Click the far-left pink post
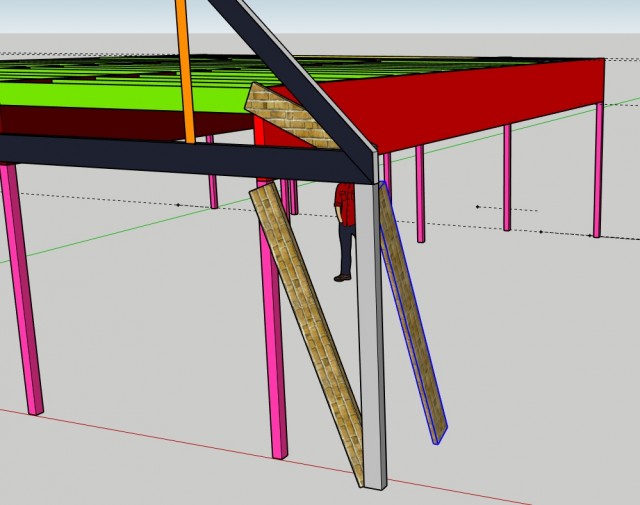This screenshot has width=640, height=505. (21, 288)
